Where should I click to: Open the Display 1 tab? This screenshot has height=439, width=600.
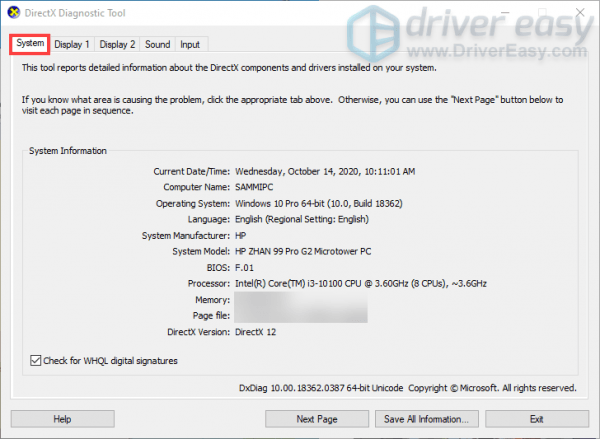pyautogui.click(x=72, y=45)
